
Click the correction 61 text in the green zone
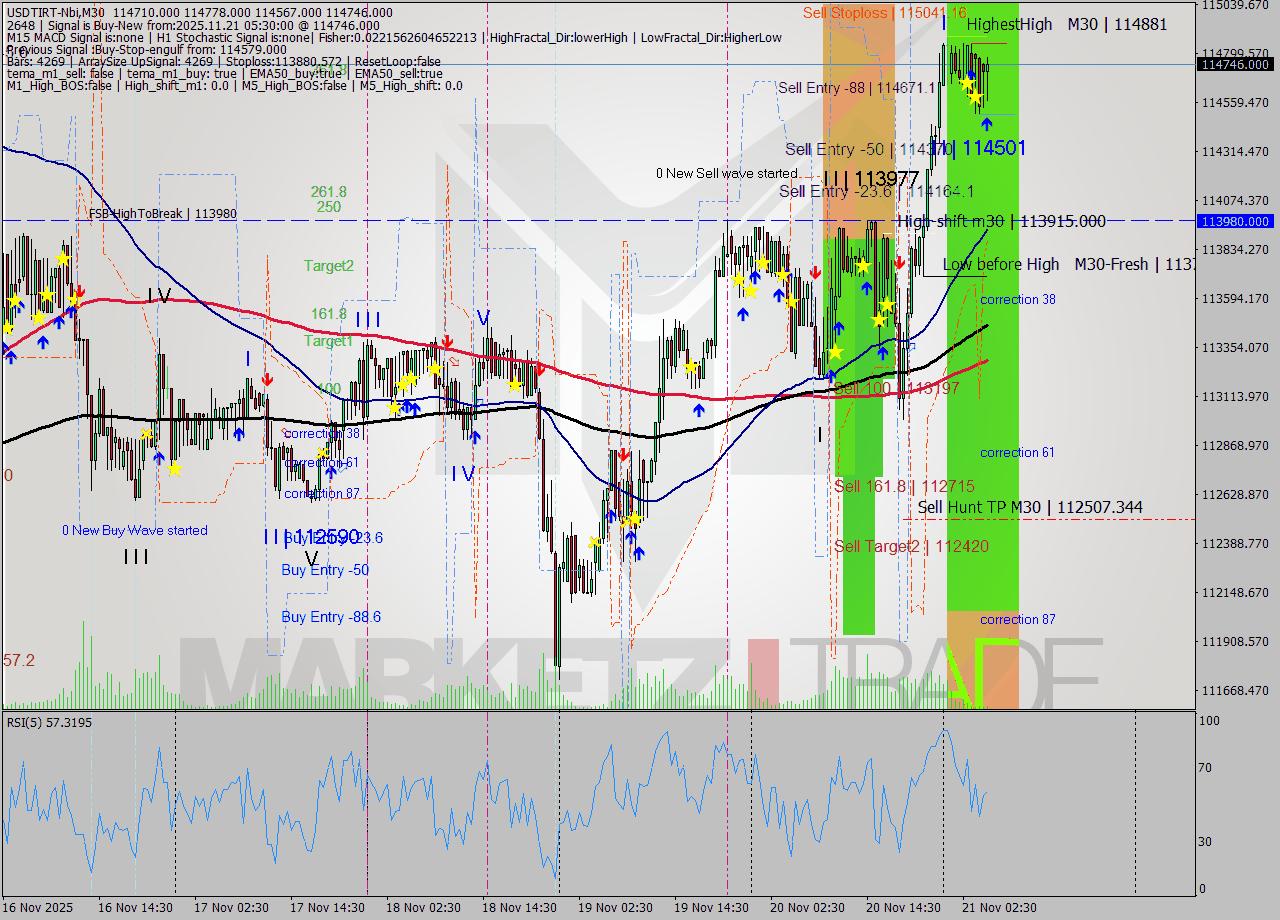point(1017,452)
